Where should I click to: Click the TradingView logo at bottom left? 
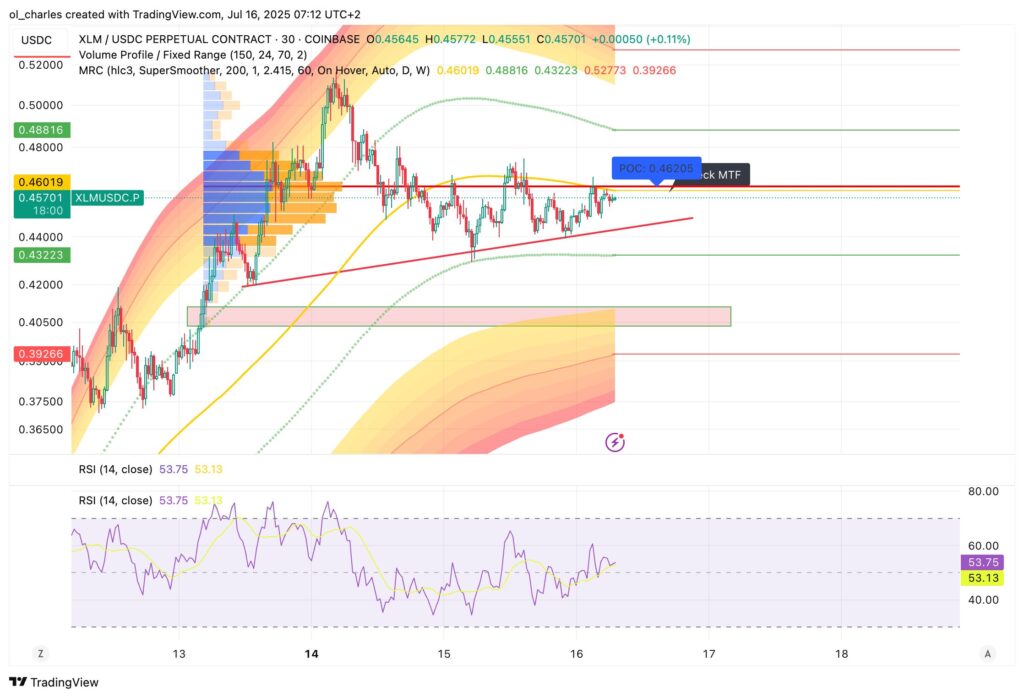click(x=51, y=682)
